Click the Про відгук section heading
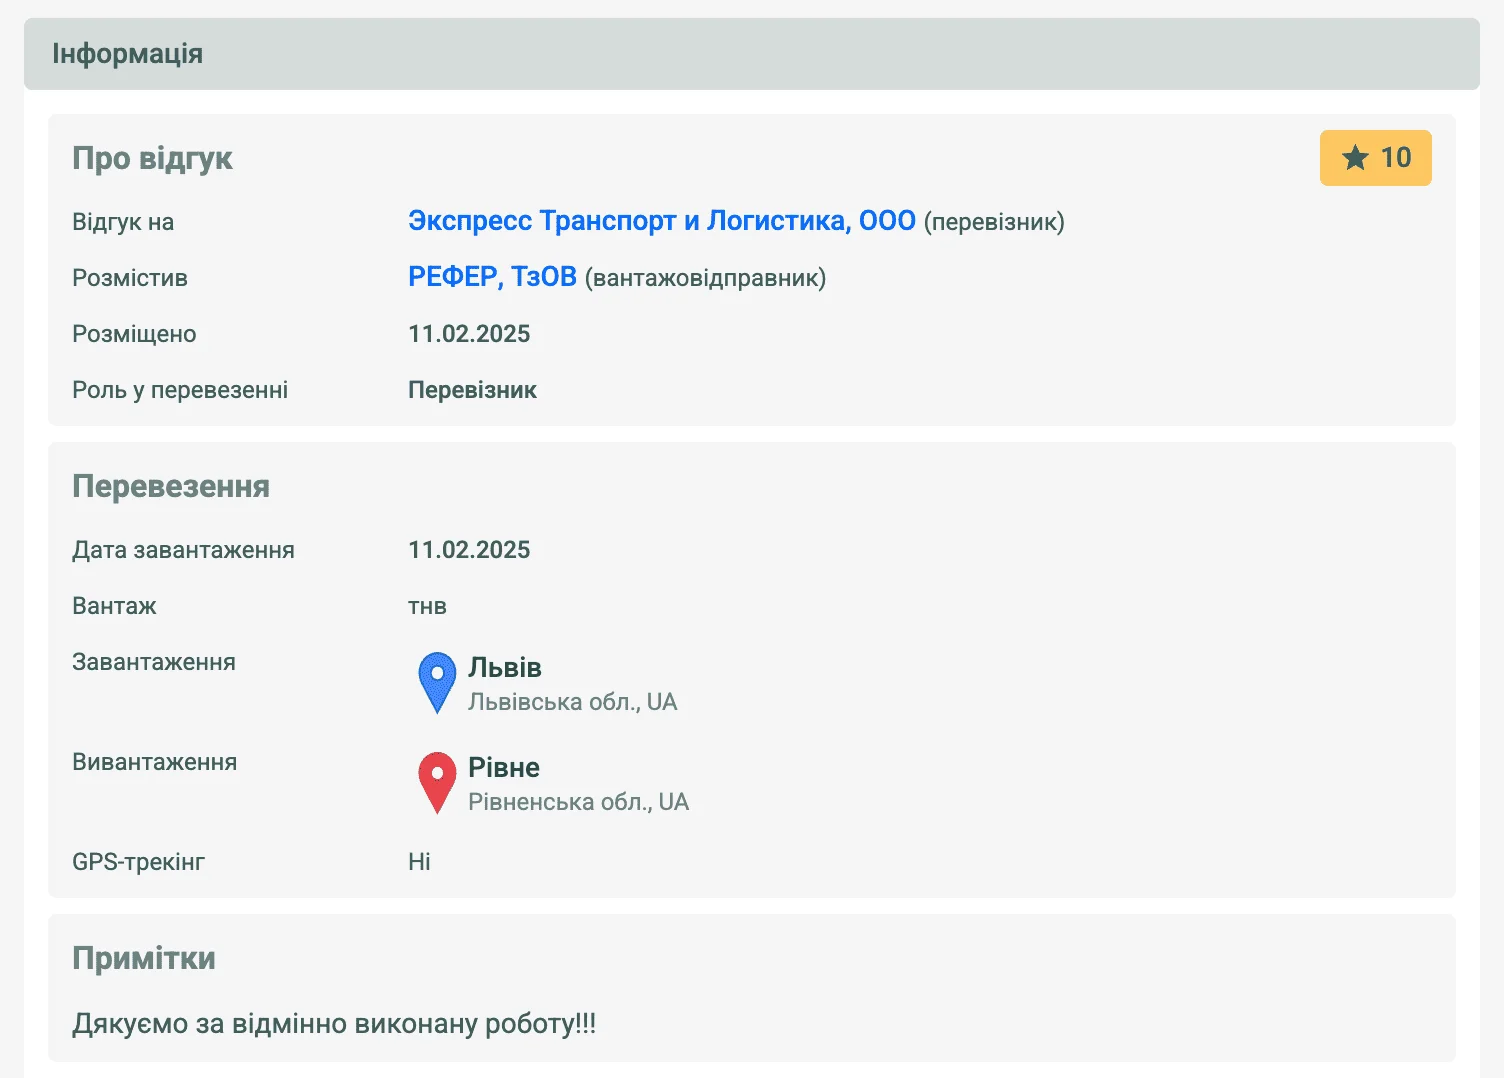The image size is (1504, 1078). point(152,158)
